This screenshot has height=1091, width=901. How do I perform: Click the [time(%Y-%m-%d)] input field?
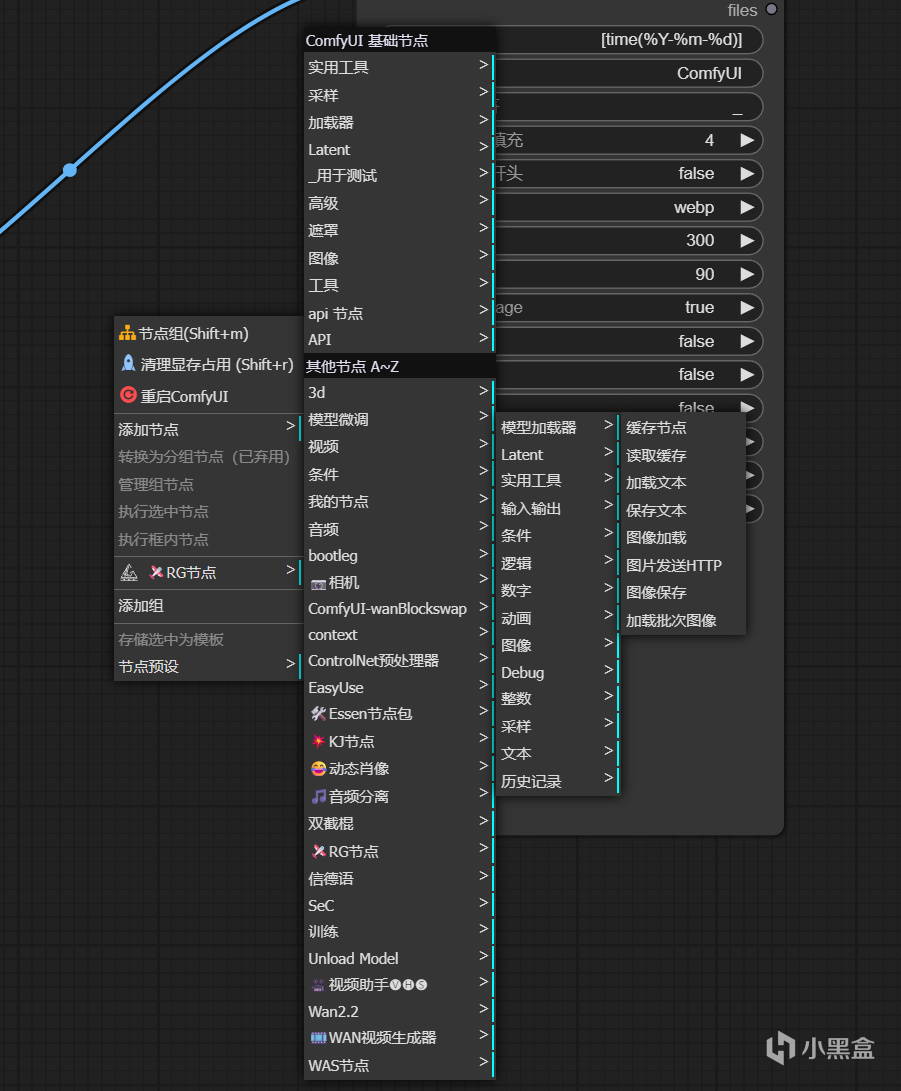tap(629, 40)
